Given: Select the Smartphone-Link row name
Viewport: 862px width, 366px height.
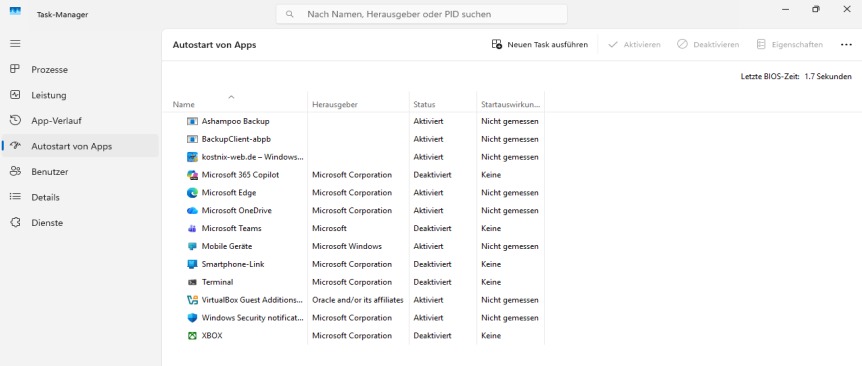Looking at the screenshot, I should coord(233,264).
